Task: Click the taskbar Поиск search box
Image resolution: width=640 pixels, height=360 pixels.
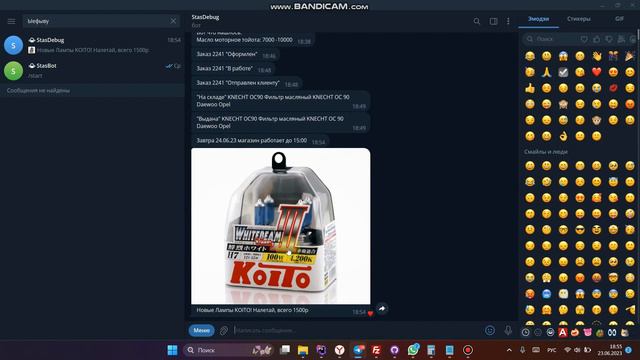Action: (x=229, y=350)
